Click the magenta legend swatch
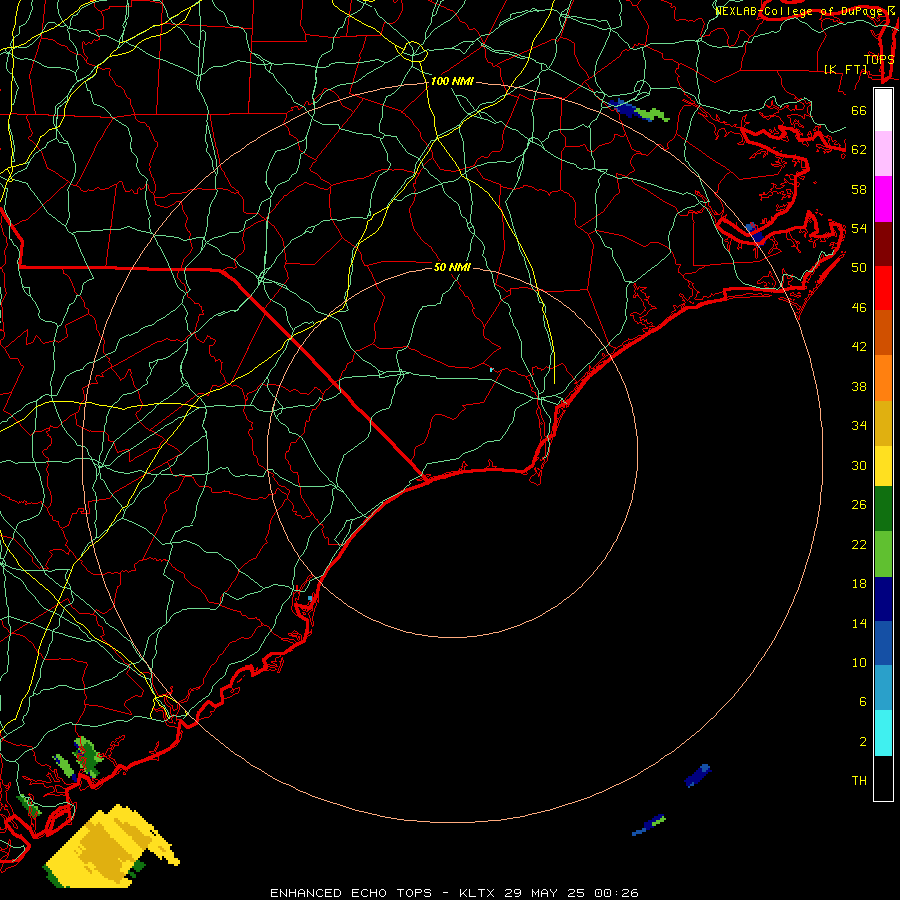Screen dimensions: 900x900 [883, 199]
